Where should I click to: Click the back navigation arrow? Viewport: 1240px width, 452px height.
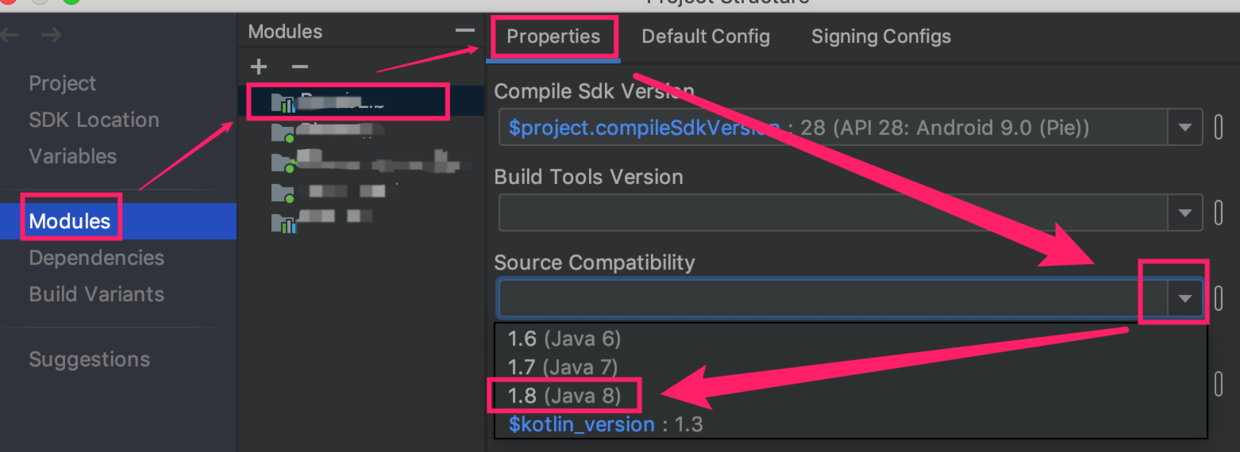(11, 36)
